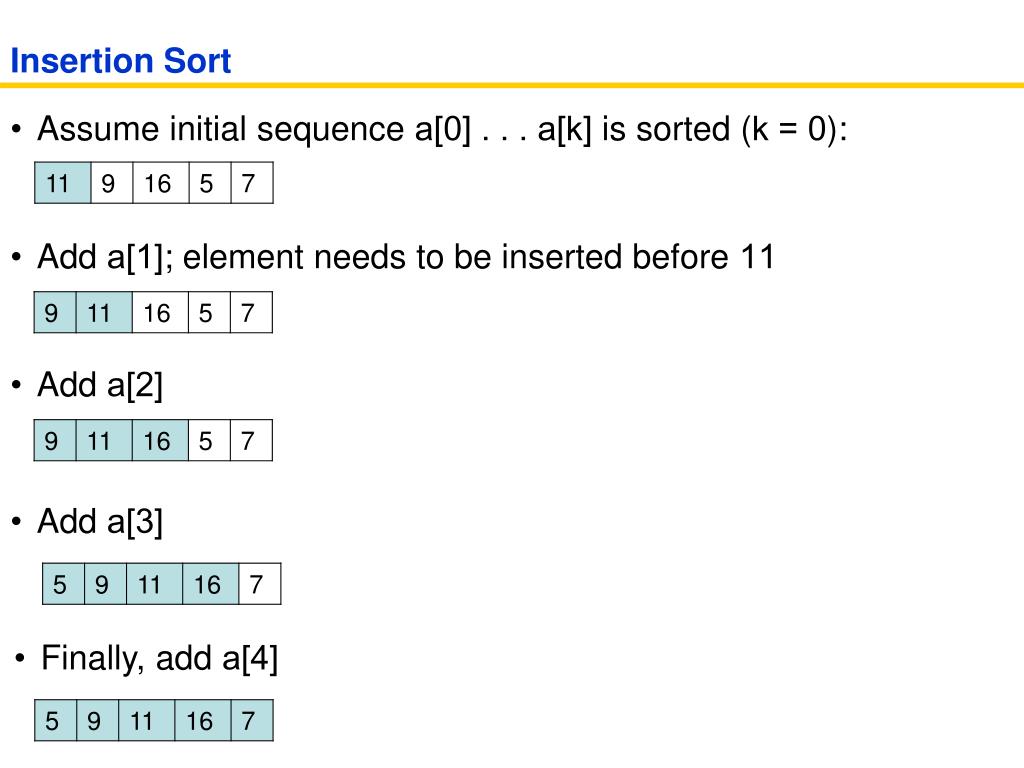Click the Insertion Sort slide title
Screen dimensions: 1024x768
coord(121,61)
